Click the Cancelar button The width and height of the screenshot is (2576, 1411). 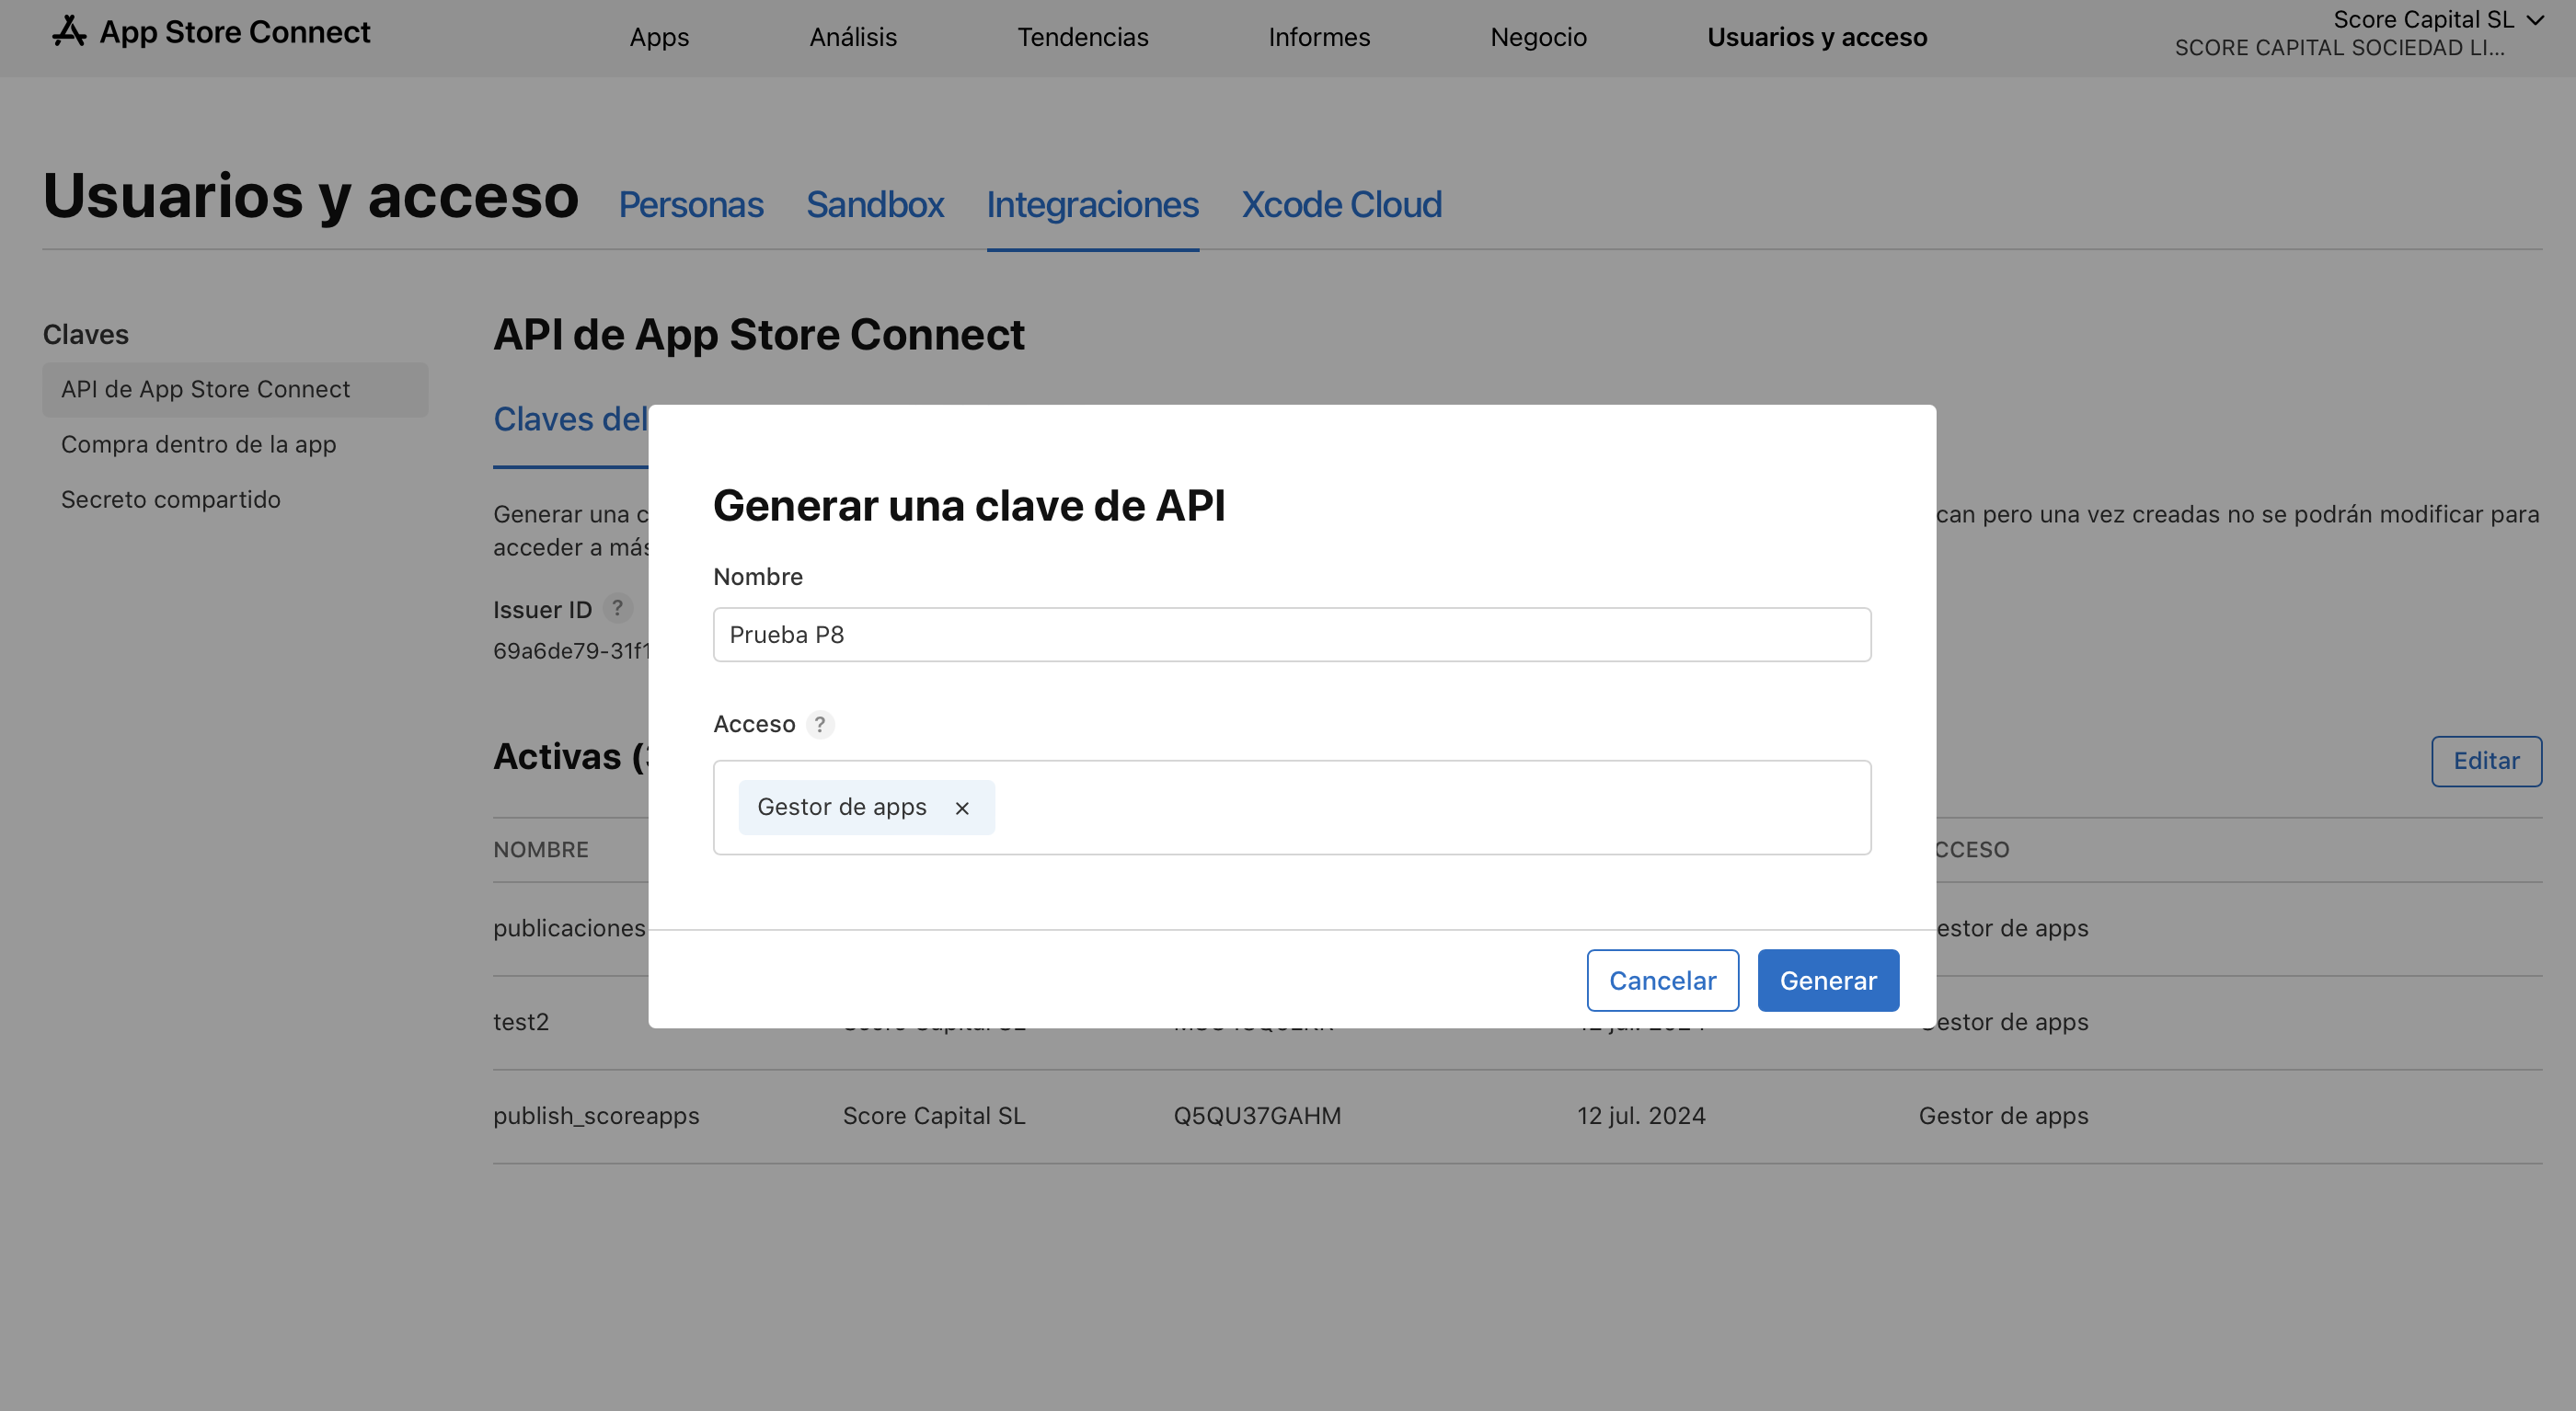pos(1662,981)
